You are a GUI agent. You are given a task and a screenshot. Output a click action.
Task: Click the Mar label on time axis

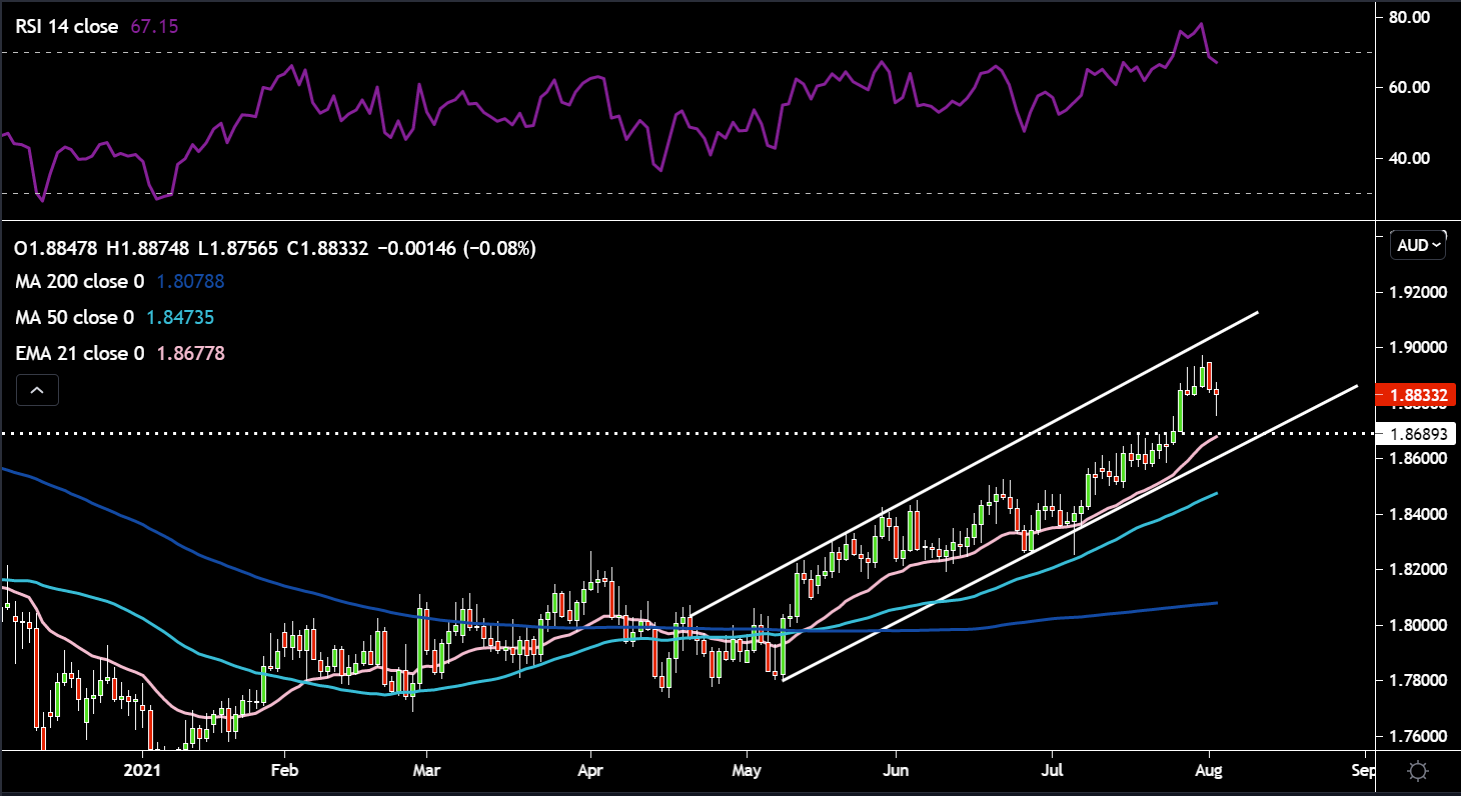427,772
